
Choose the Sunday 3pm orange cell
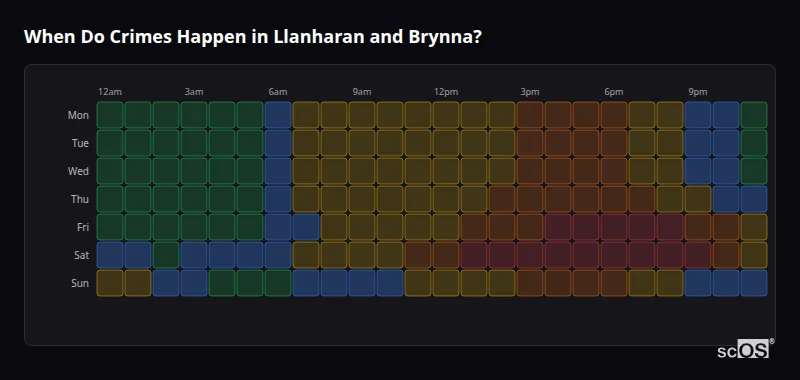(x=530, y=283)
